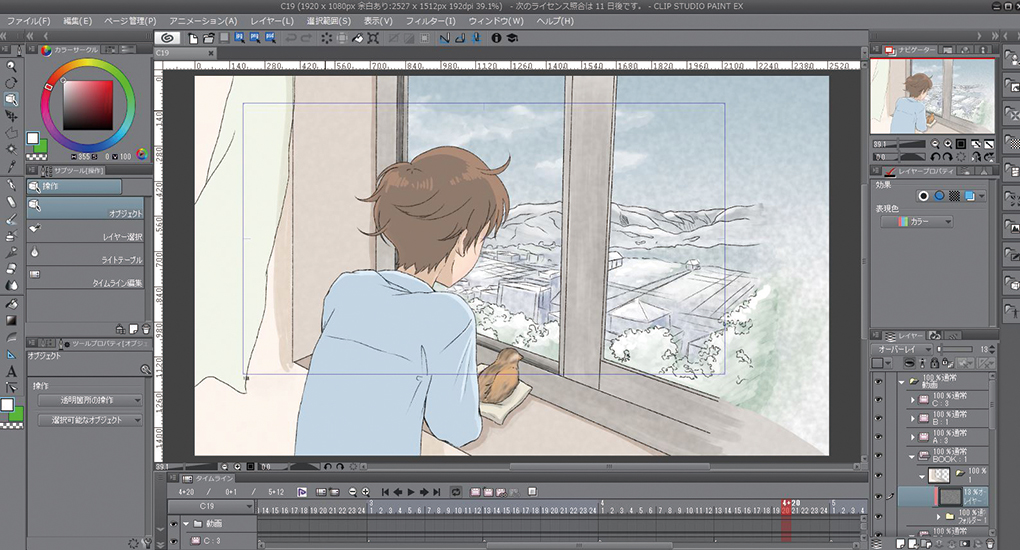Select the Text tool (A) in toolbar

pos(11,372)
